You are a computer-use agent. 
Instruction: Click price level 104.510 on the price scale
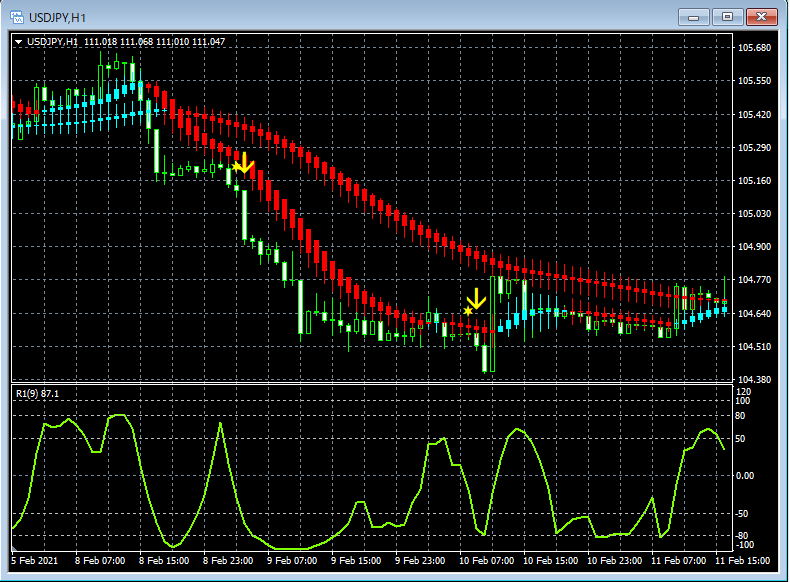tap(754, 347)
